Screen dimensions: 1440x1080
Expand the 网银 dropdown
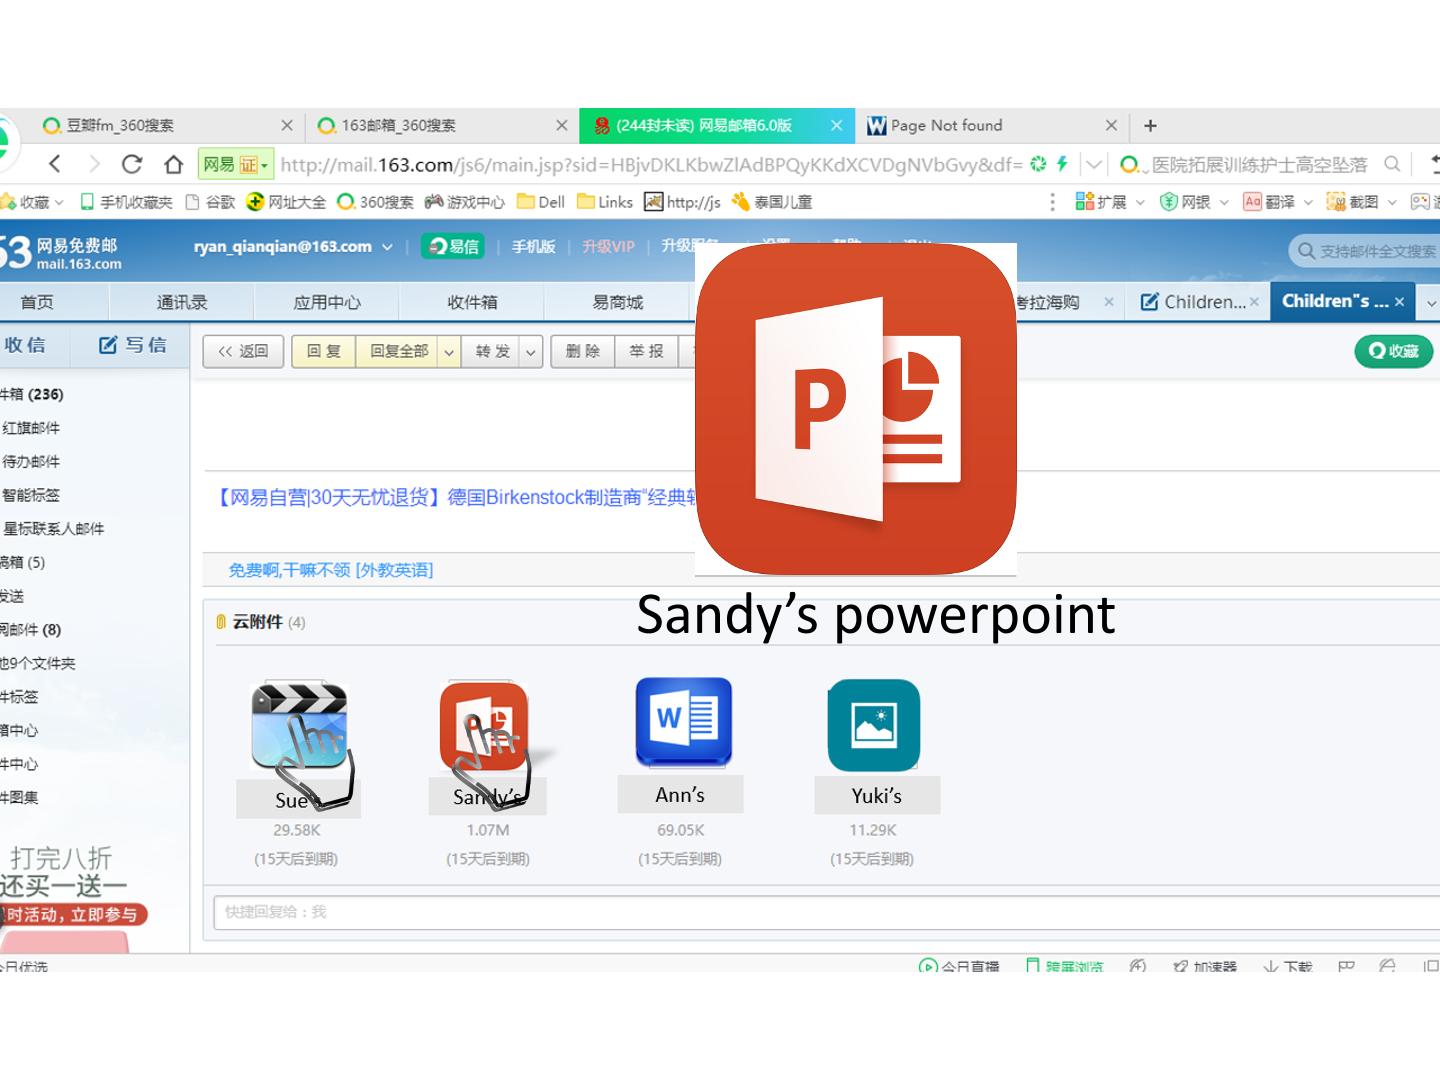(x=1223, y=202)
